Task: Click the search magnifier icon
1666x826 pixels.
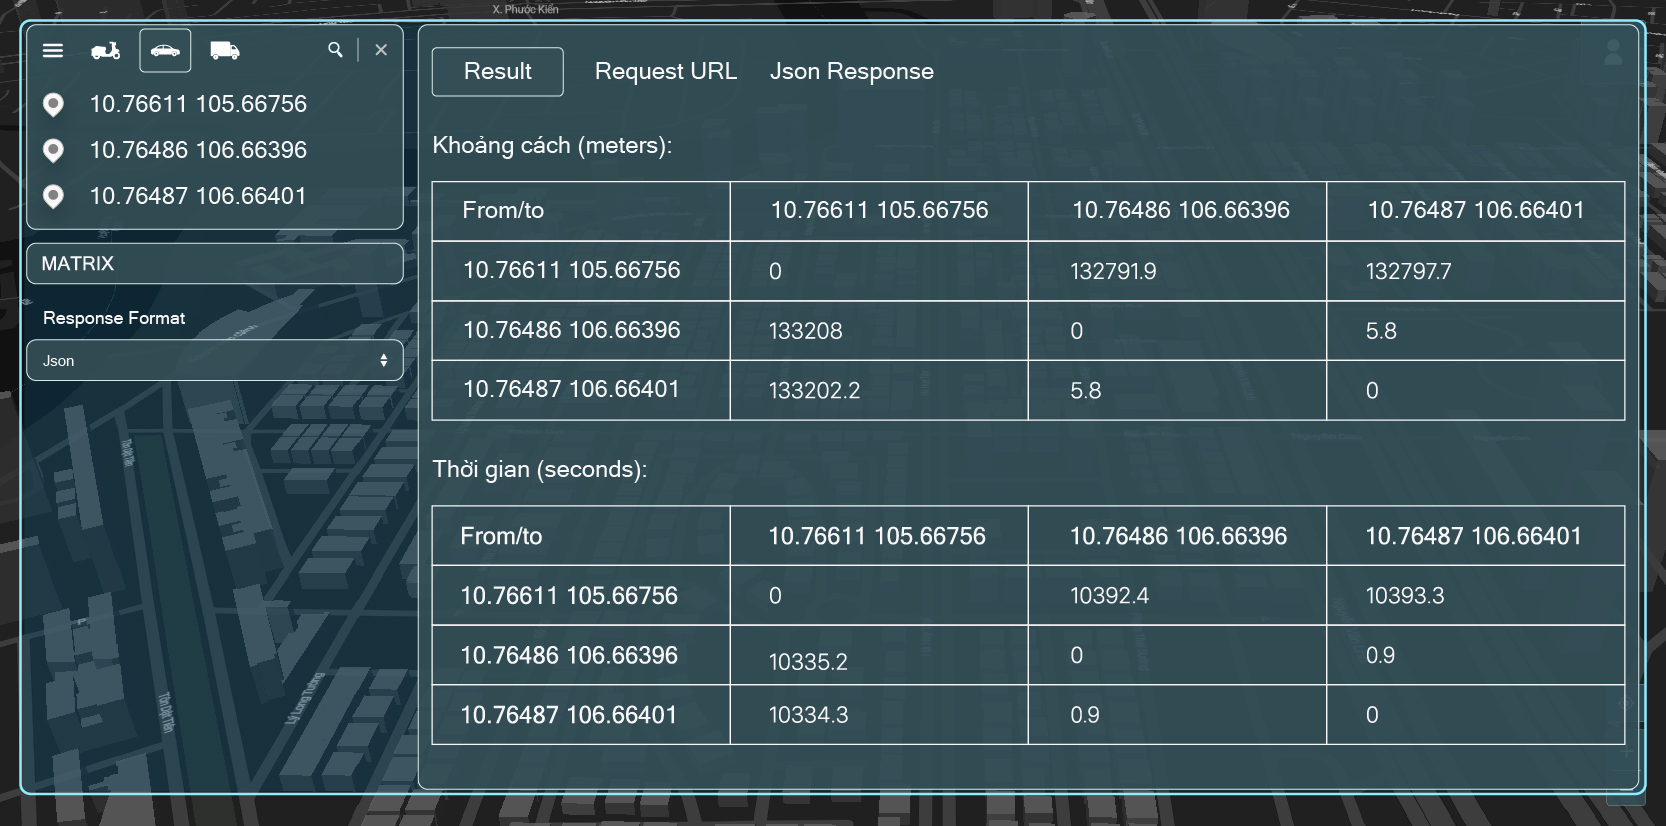Action: point(335,50)
